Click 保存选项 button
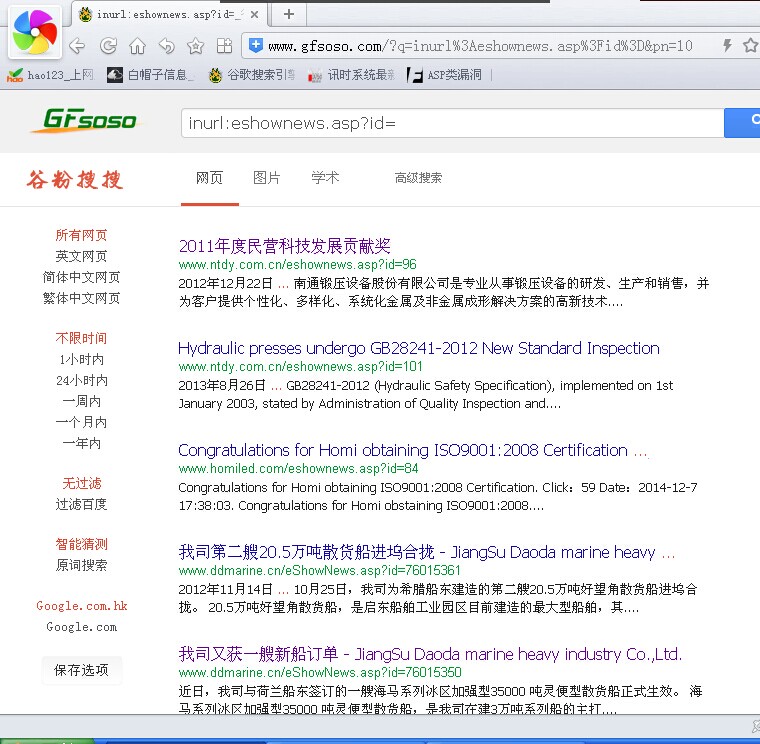 click(x=81, y=670)
